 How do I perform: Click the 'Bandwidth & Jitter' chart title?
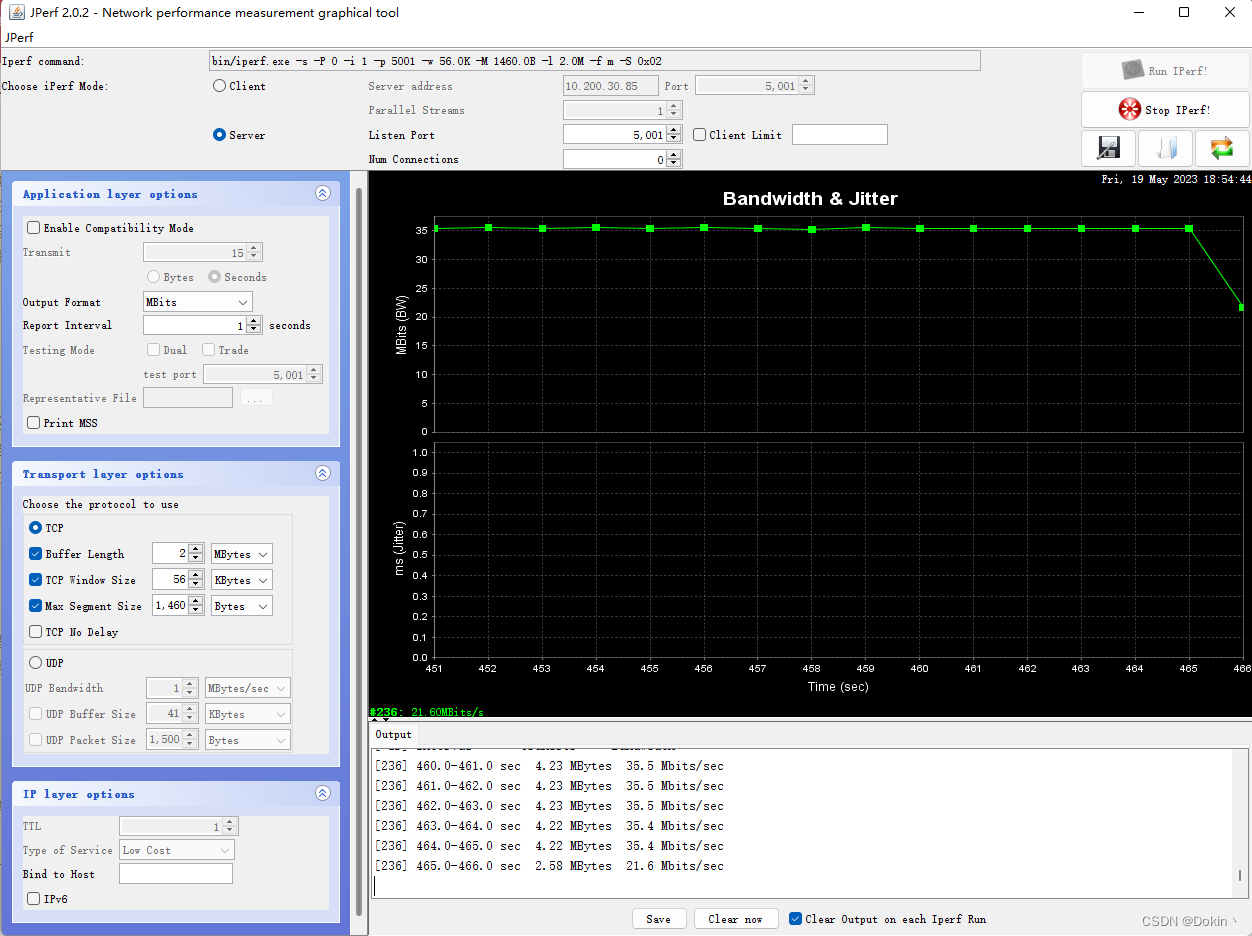(810, 199)
